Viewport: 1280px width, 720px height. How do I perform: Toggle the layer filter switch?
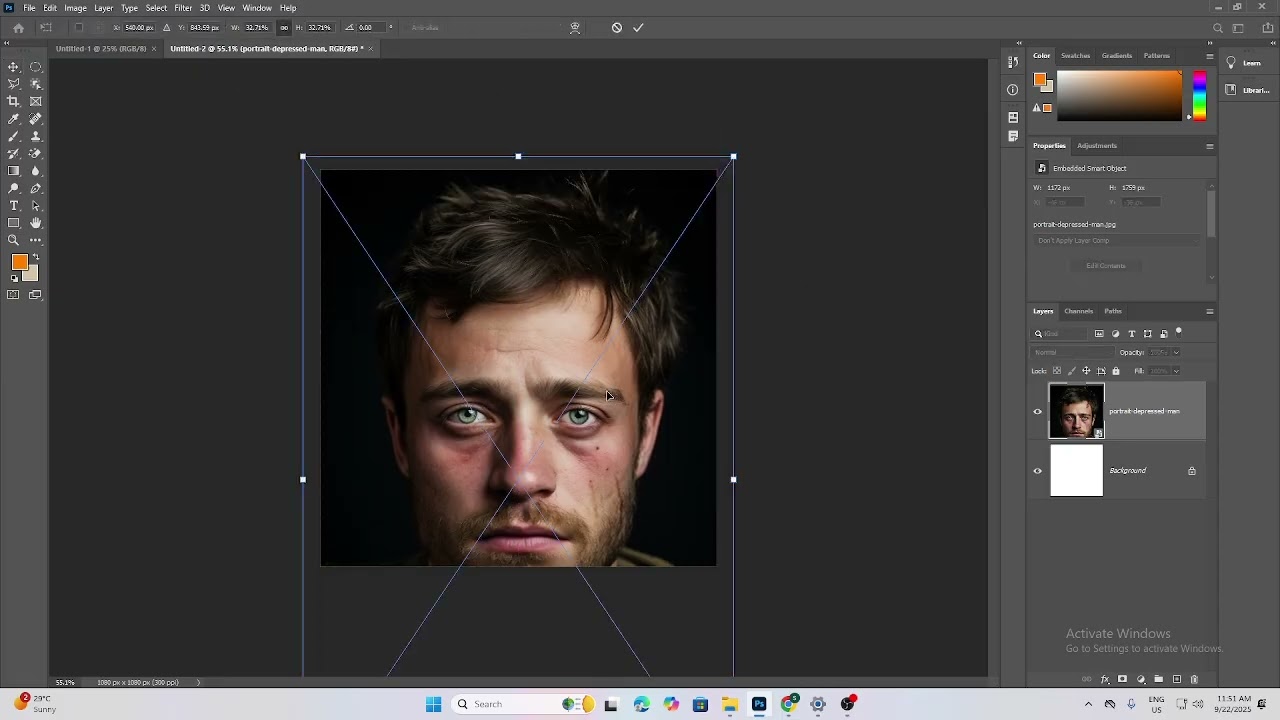click(1179, 333)
